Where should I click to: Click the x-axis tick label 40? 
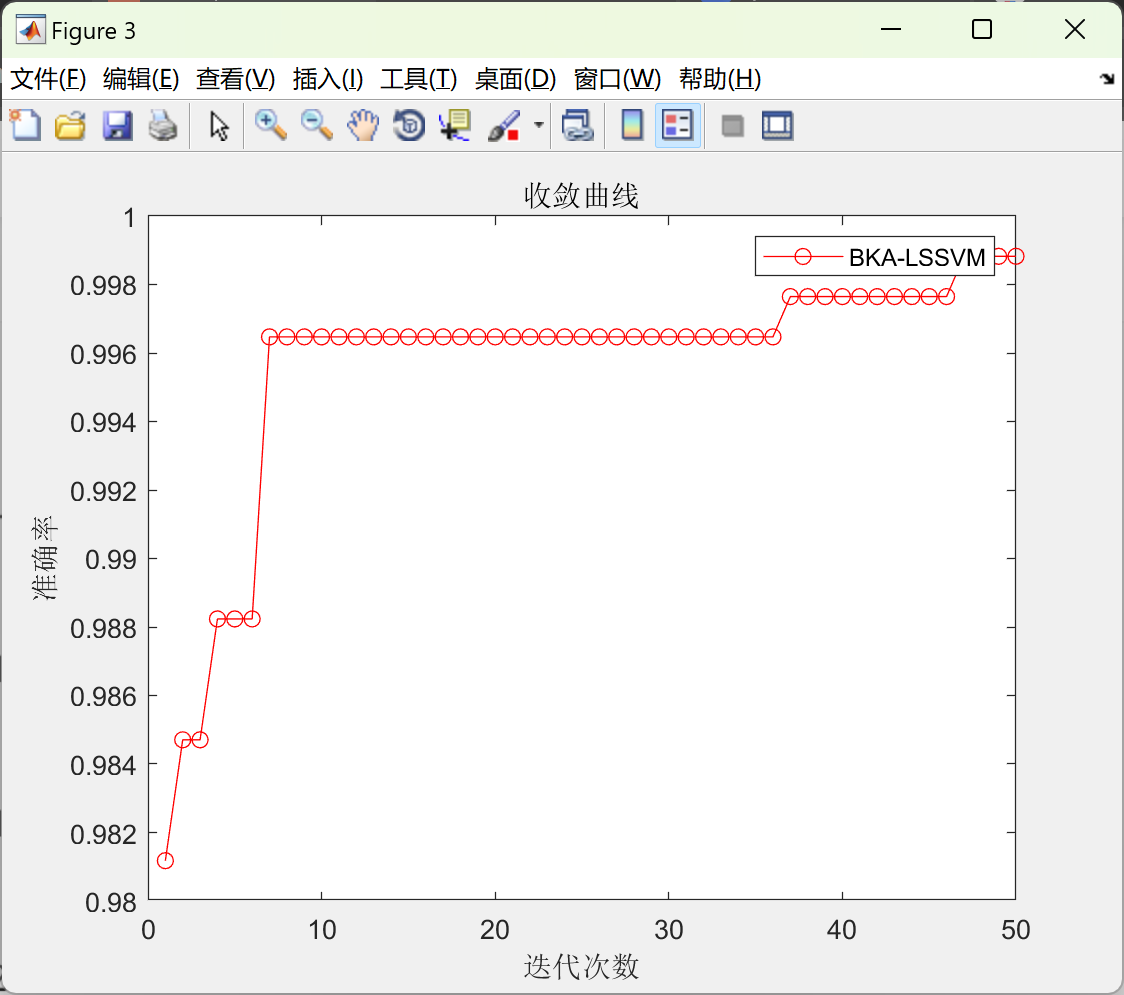click(x=842, y=930)
